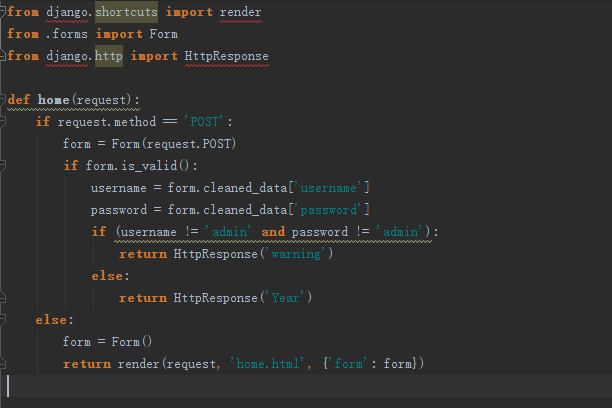Image resolution: width=612 pixels, height=408 pixels.
Task: Click the highlighted 'shortcuts' module name
Action: (127, 12)
